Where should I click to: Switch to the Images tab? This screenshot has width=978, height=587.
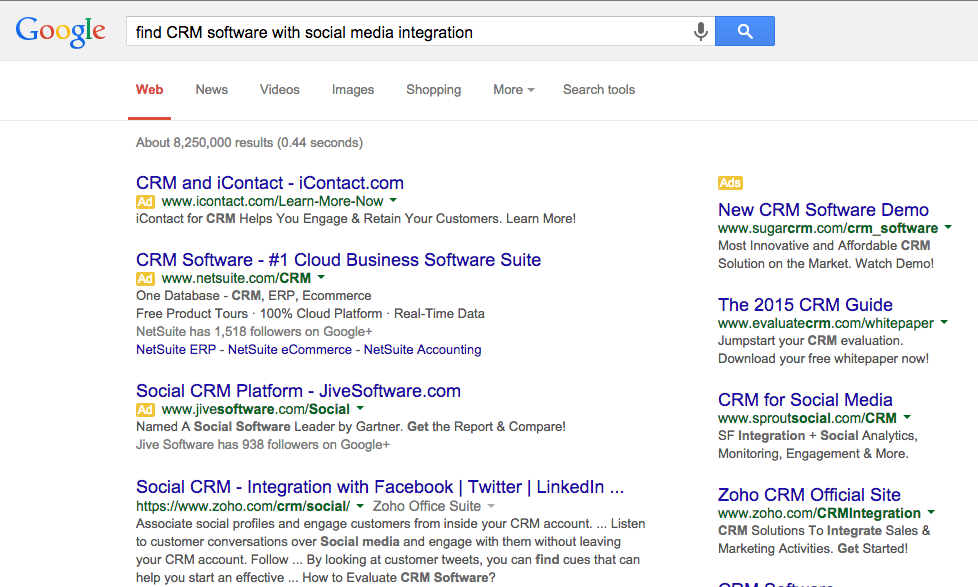coord(353,90)
